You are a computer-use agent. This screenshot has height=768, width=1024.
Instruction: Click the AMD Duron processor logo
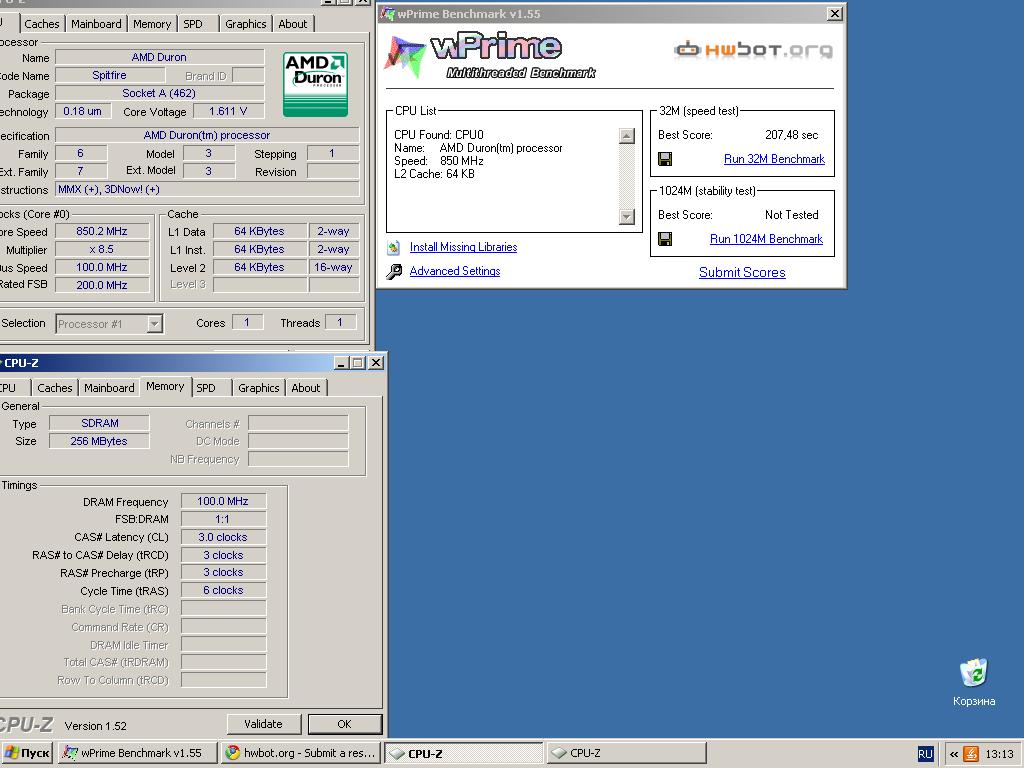pyautogui.click(x=315, y=85)
